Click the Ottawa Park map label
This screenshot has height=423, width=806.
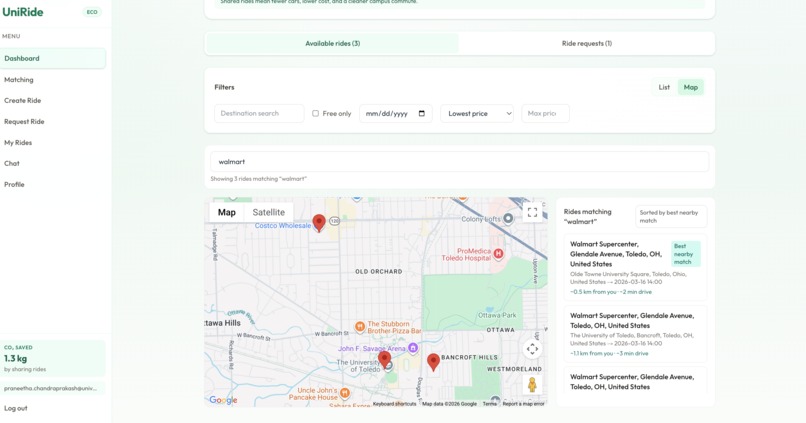497,315
